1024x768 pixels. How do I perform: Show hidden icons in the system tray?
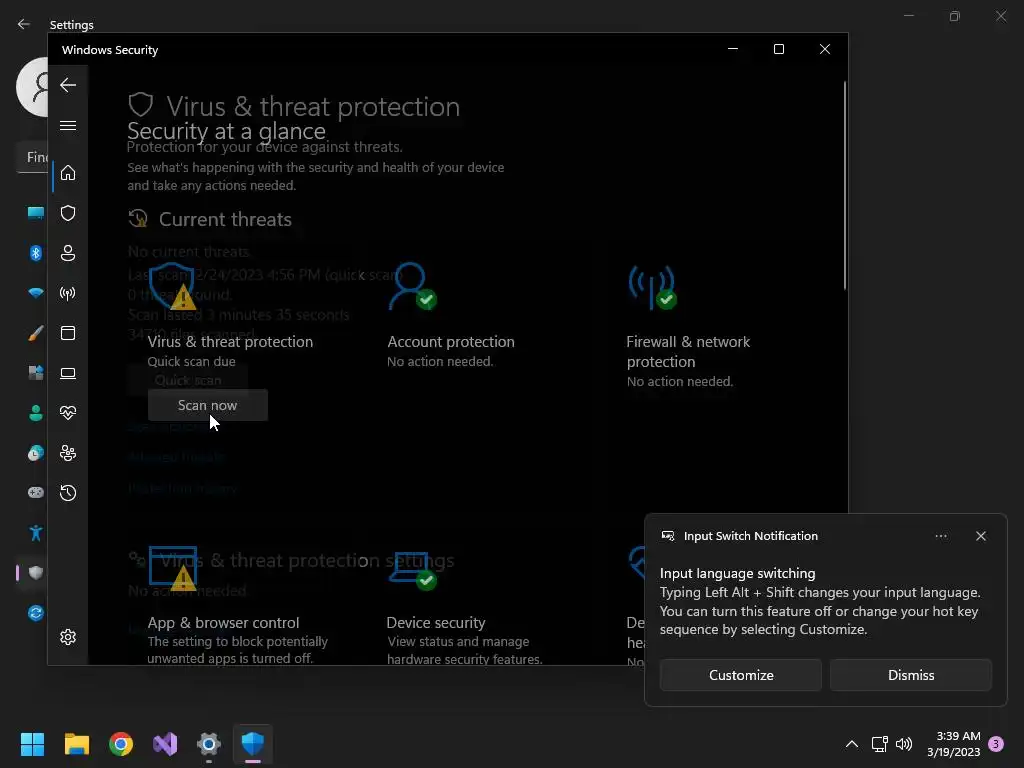click(852, 744)
